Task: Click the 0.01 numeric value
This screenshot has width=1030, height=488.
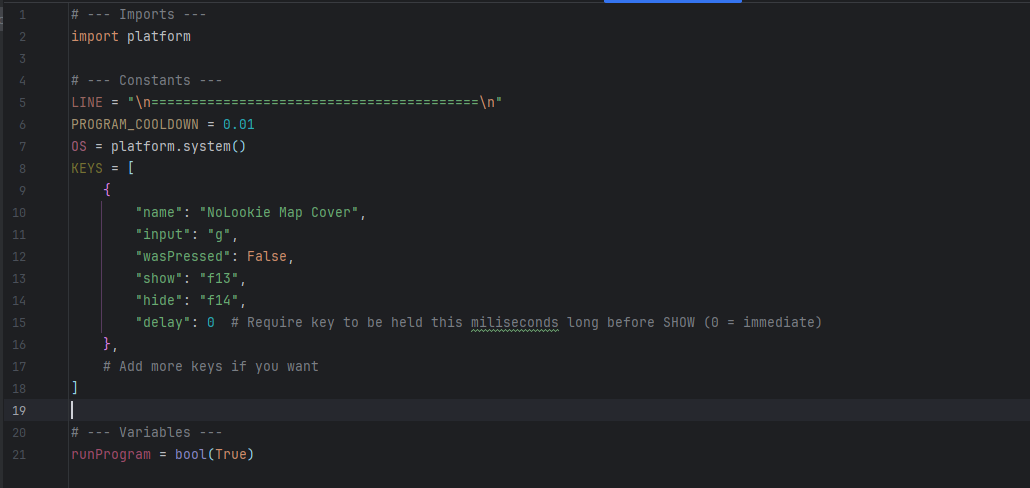Action: pyautogui.click(x=238, y=124)
